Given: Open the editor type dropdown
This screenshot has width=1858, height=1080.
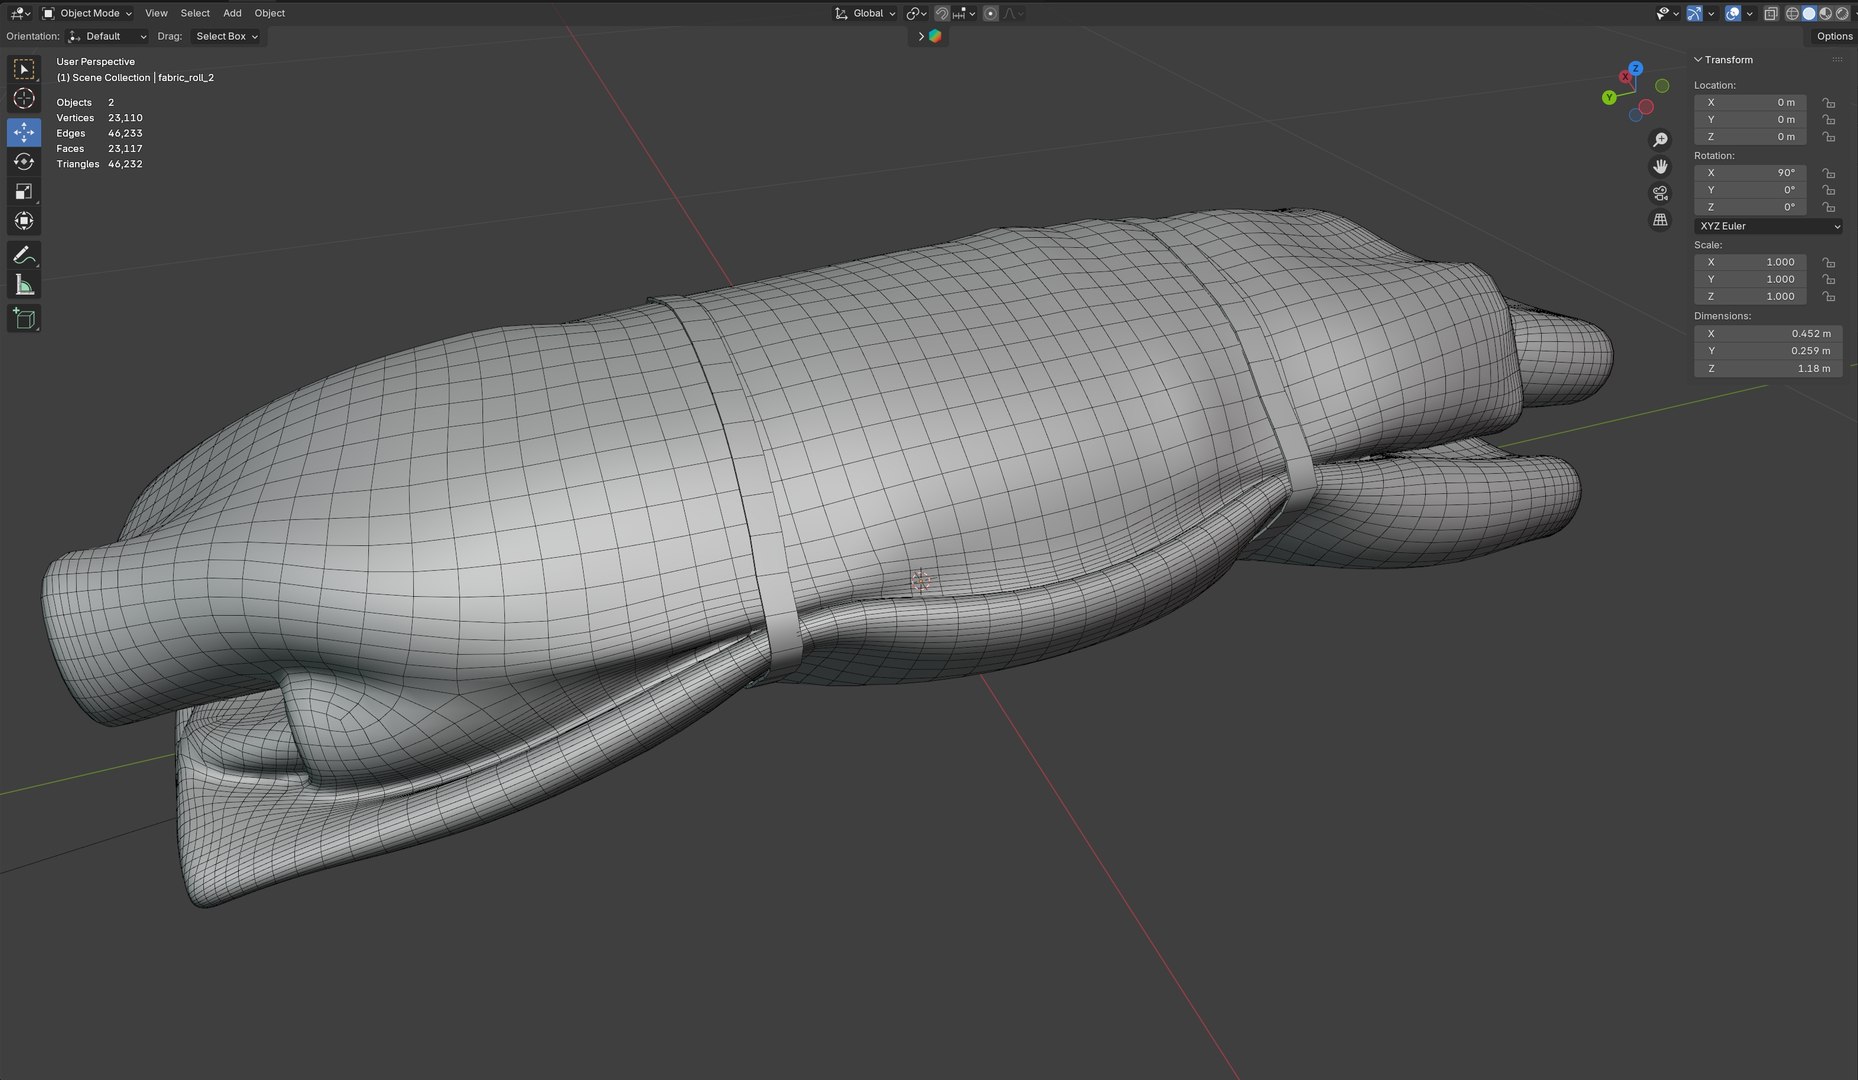Looking at the screenshot, I should (x=19, y=13).
